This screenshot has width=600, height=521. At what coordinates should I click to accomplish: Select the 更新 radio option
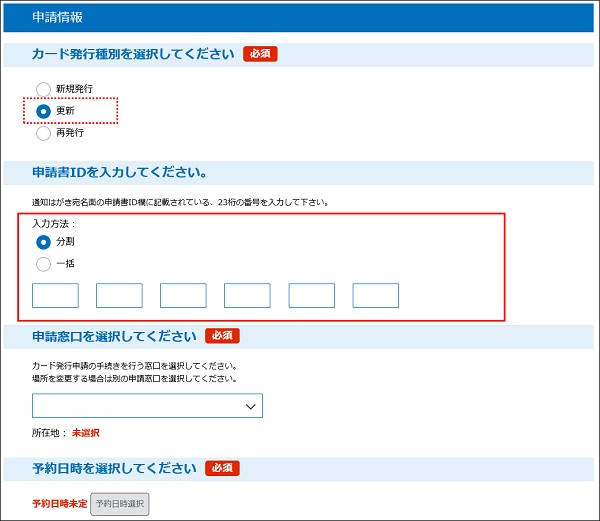point(43,111)
